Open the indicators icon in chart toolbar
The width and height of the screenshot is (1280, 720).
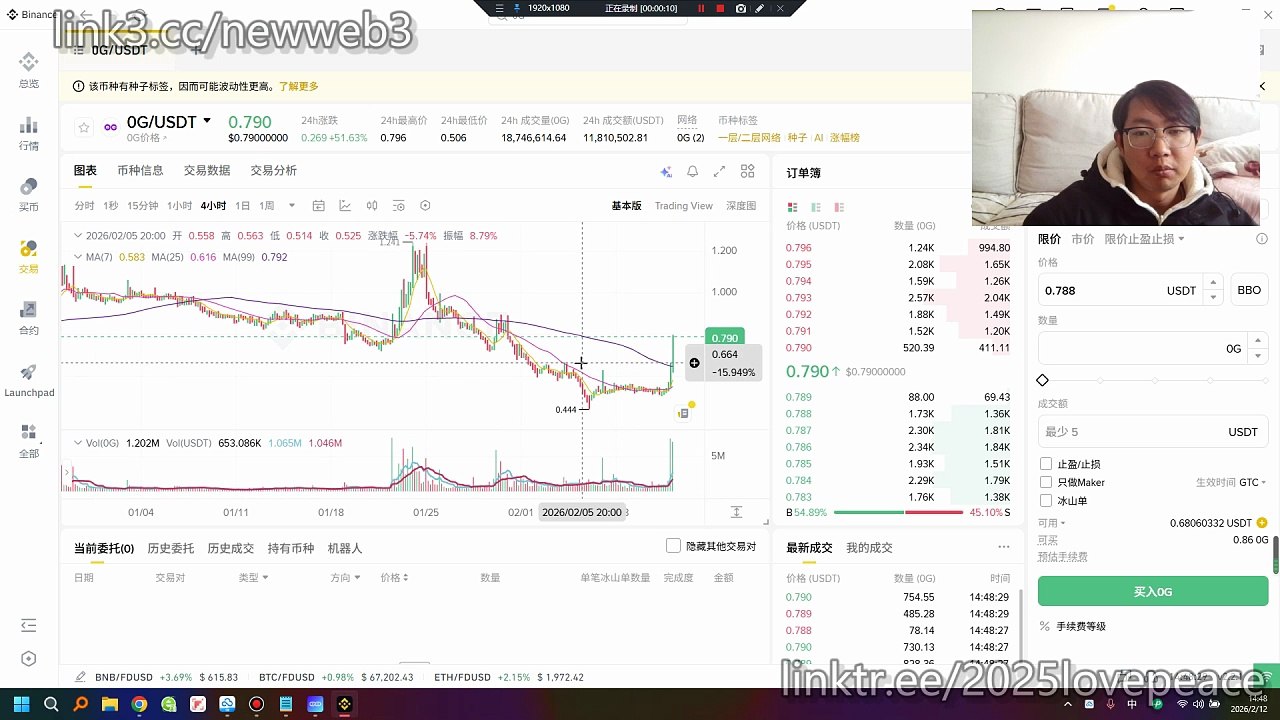(398, 206)
